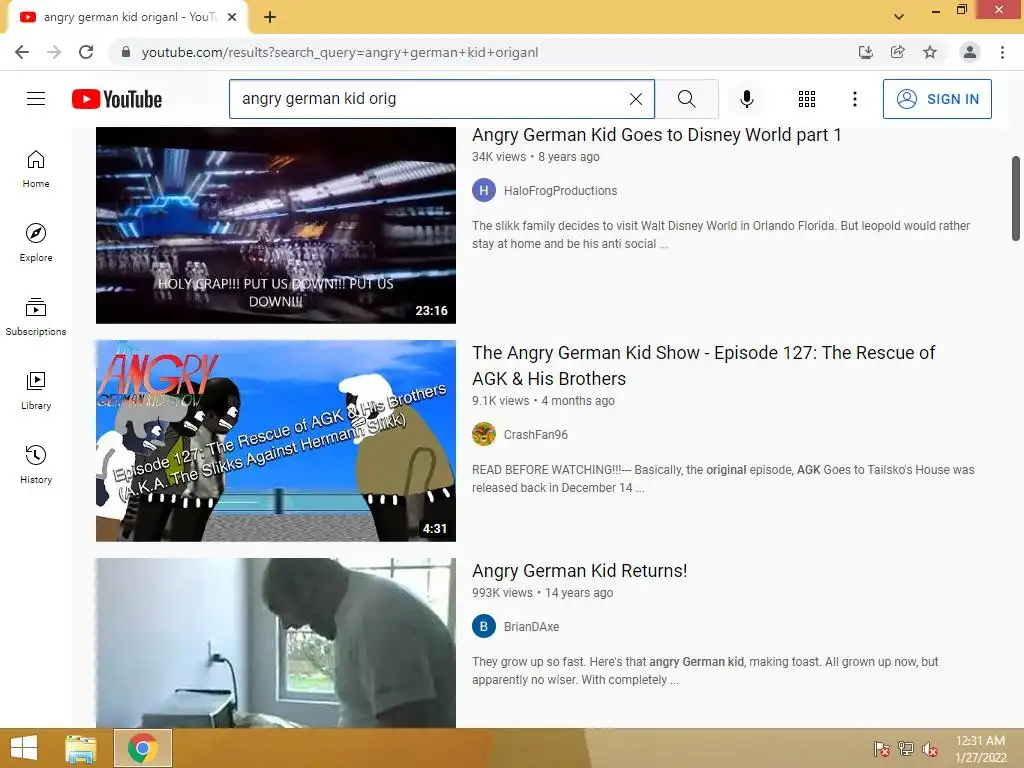Viewport: 1024px width, 768px height.
Task: Reload the page
Action: point(86,52)
